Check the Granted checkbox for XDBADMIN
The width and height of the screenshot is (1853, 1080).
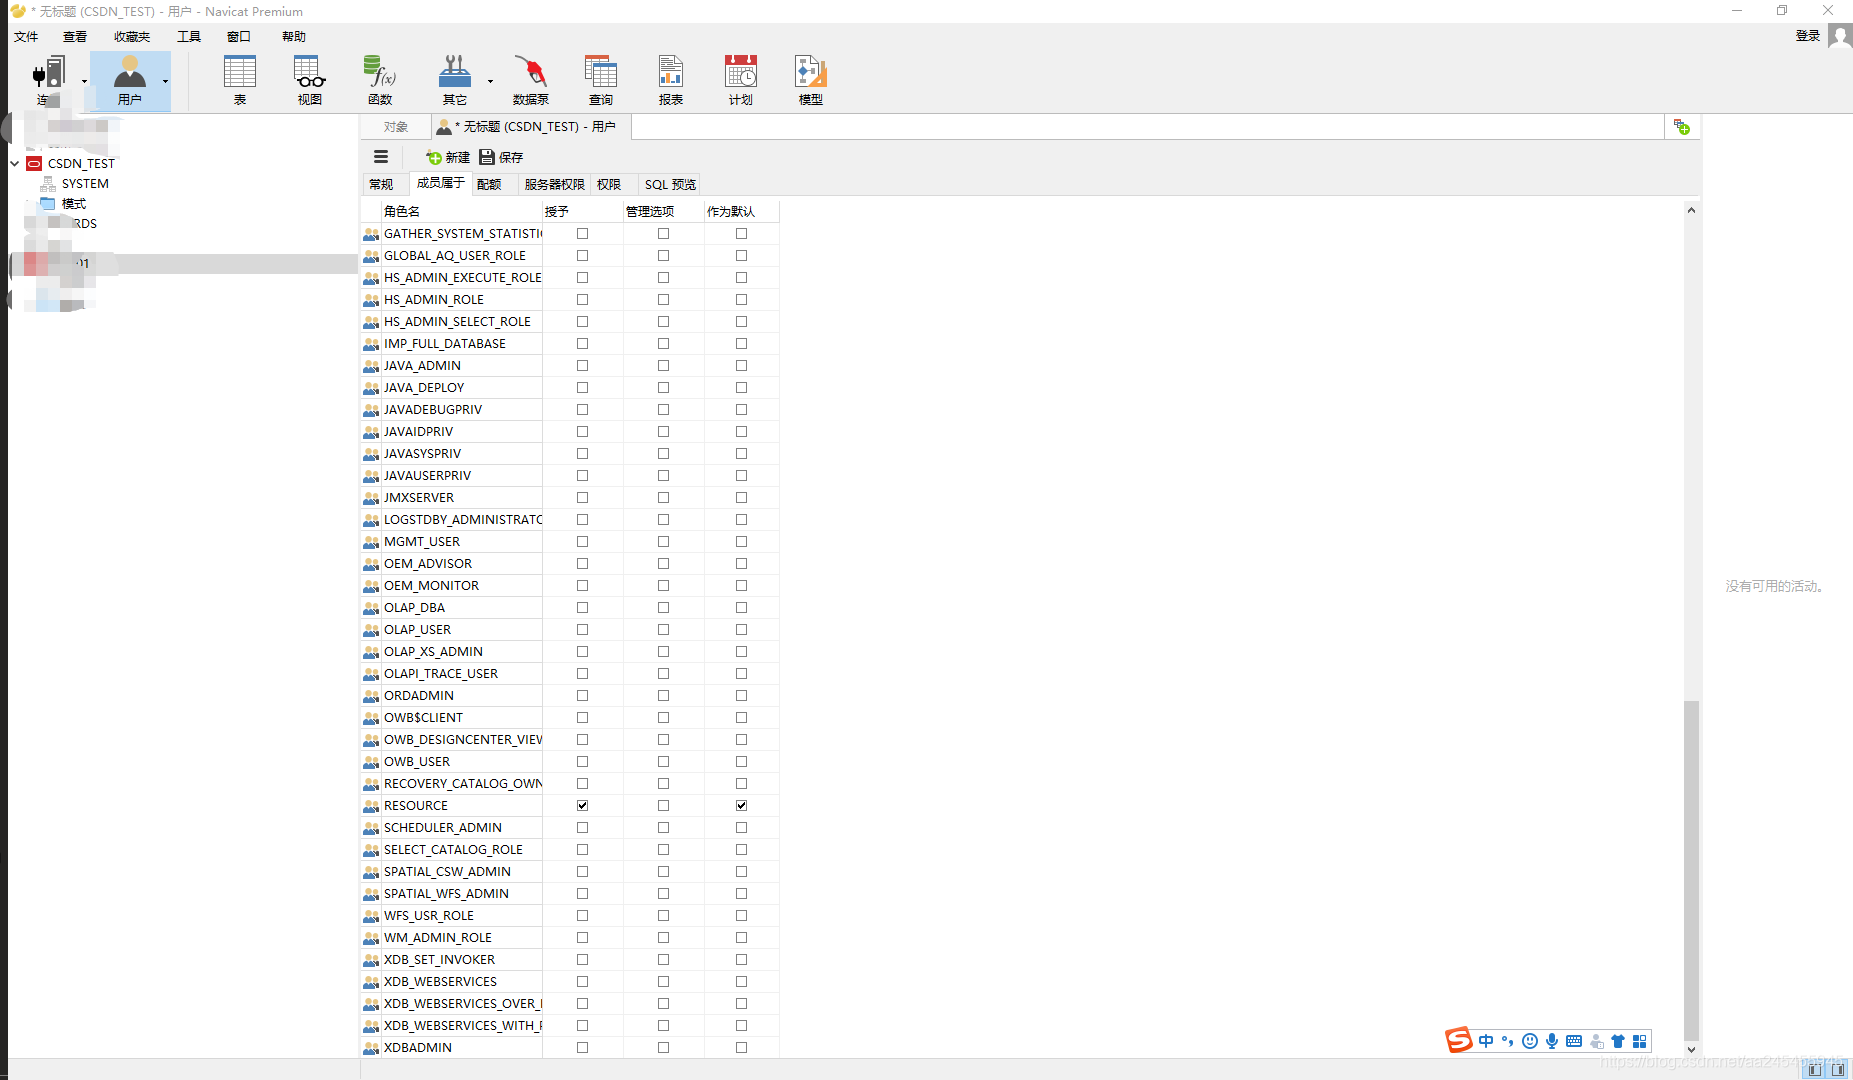[x=583, y=1048]
